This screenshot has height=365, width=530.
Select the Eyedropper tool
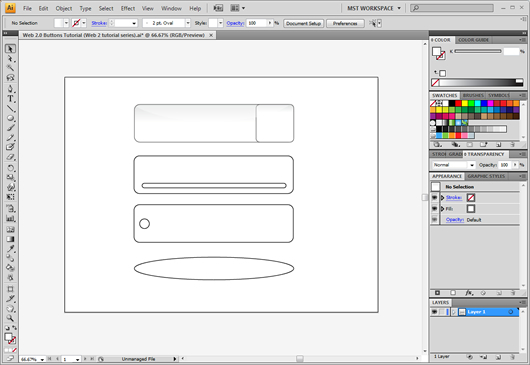coord(10,249)
